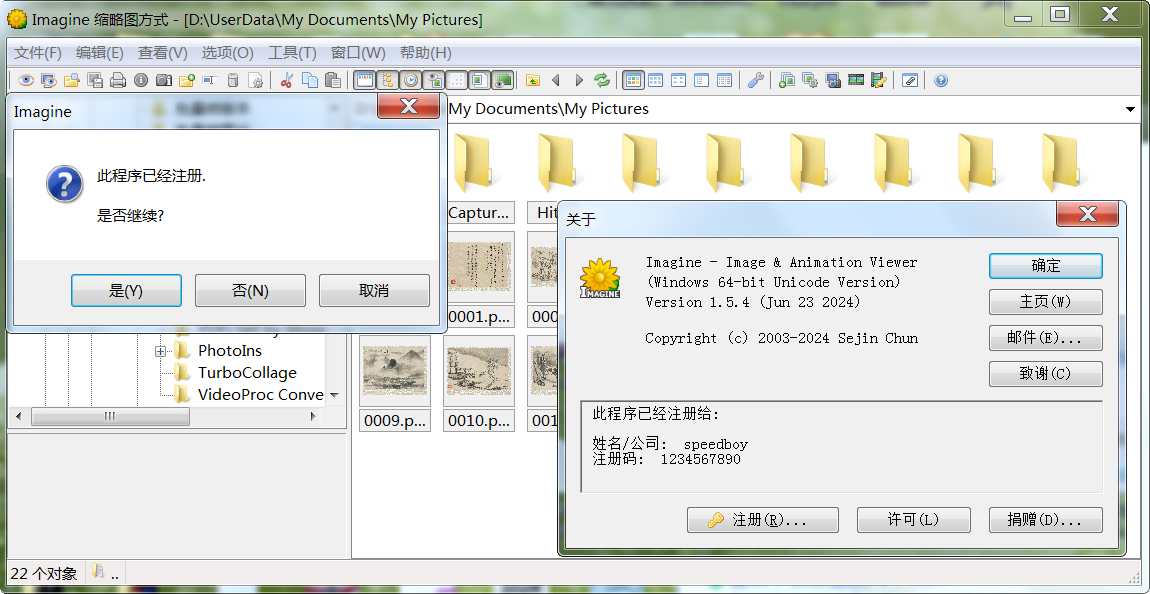Screen dimensions: 1150x594
Task: Toggle the green stacked windows eye button
Action: pos(502,80)
